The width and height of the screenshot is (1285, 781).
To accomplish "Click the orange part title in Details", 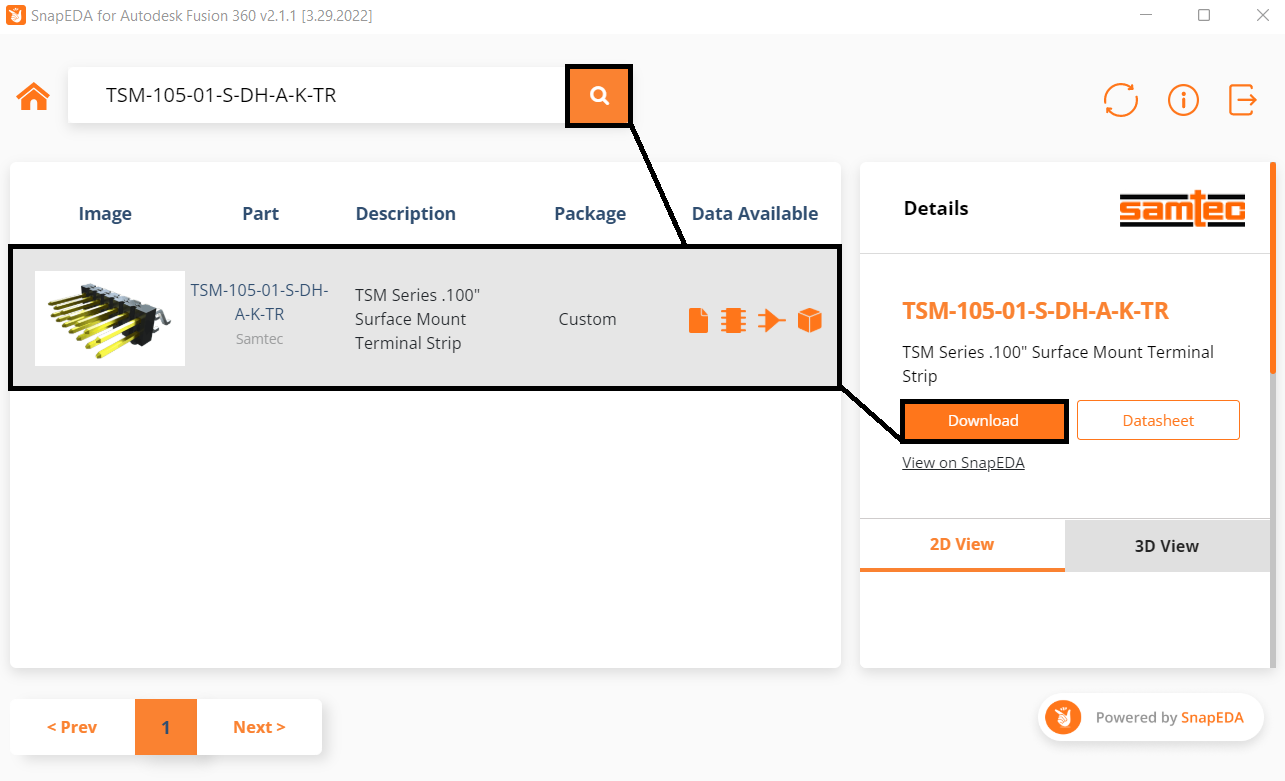I will click(1036, 311).
